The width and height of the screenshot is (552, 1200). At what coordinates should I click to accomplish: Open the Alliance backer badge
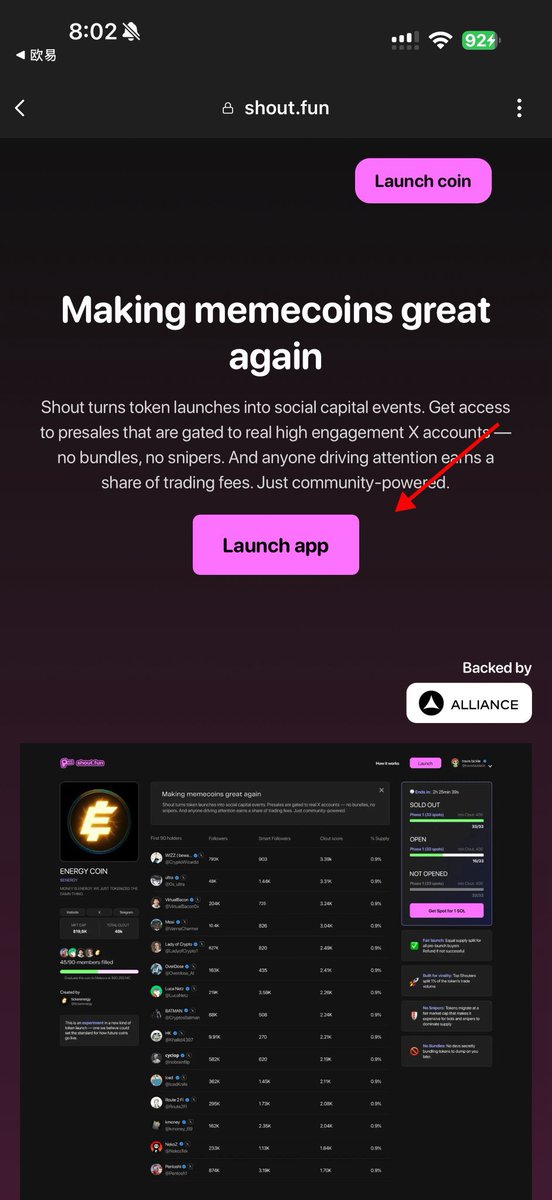tap(469, 703)
